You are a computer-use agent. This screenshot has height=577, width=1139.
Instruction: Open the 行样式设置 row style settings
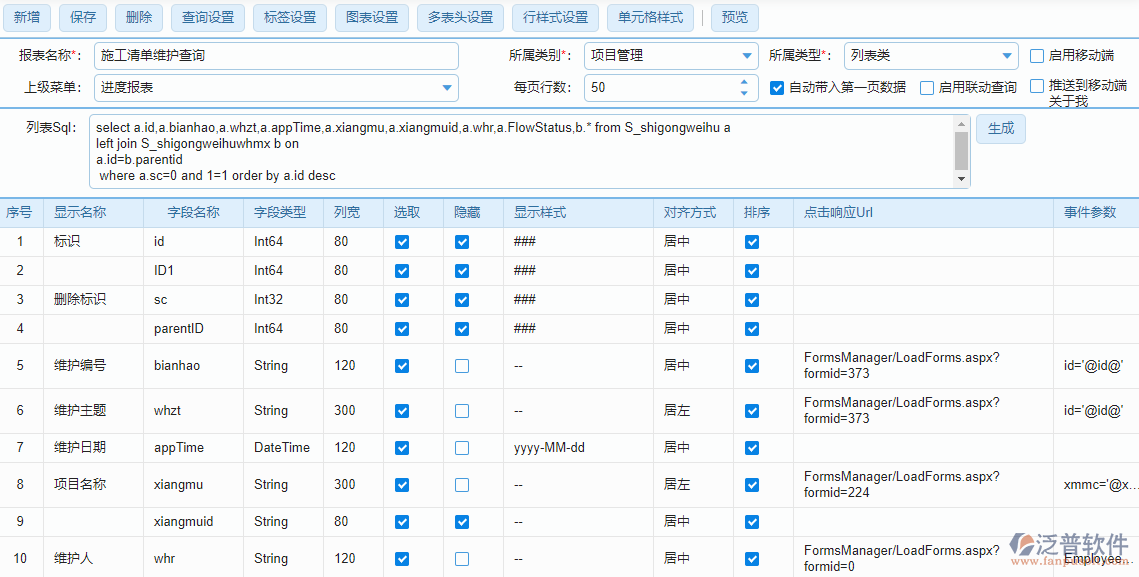coord(555,17)
